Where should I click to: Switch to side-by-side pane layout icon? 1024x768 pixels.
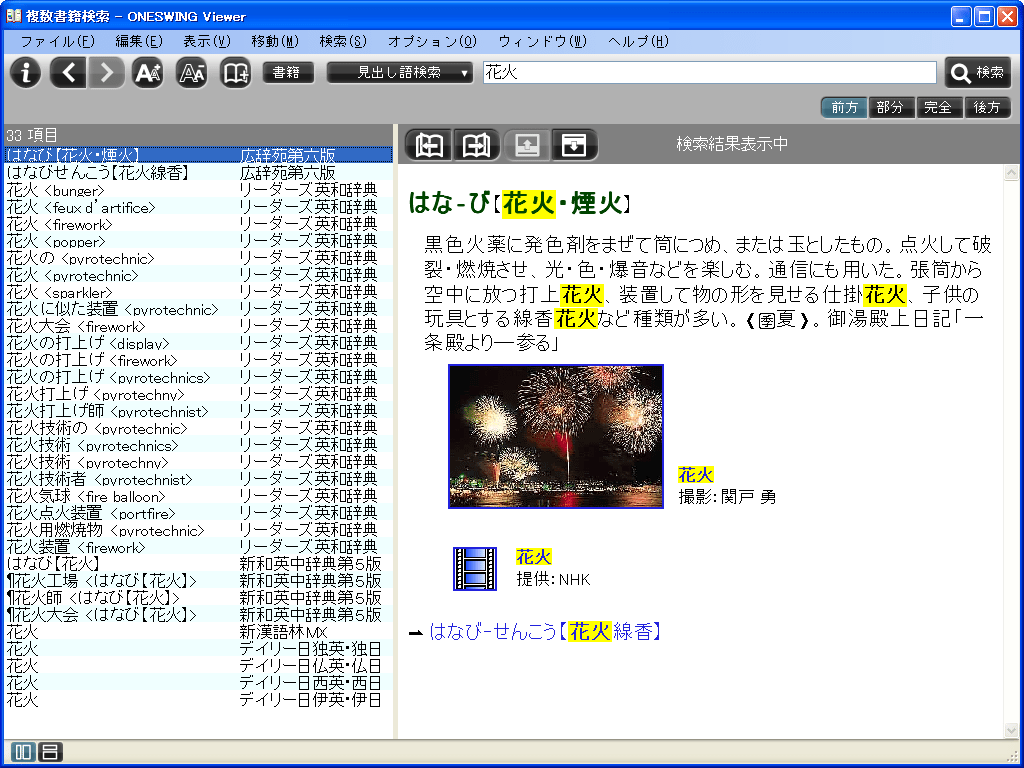tap(23, 752)
